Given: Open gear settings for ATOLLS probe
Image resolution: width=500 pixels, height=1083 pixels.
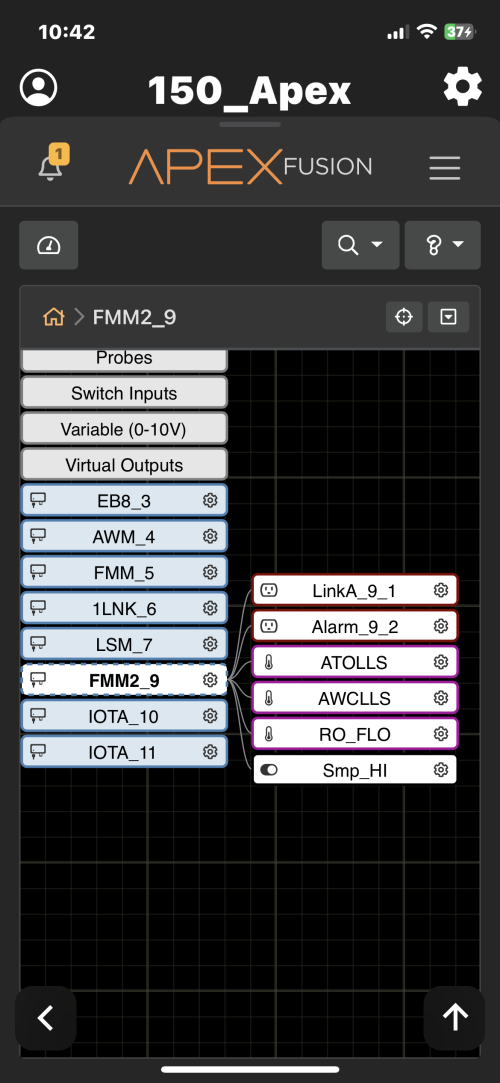Looking at the screenshot, I should coord(441,662).
